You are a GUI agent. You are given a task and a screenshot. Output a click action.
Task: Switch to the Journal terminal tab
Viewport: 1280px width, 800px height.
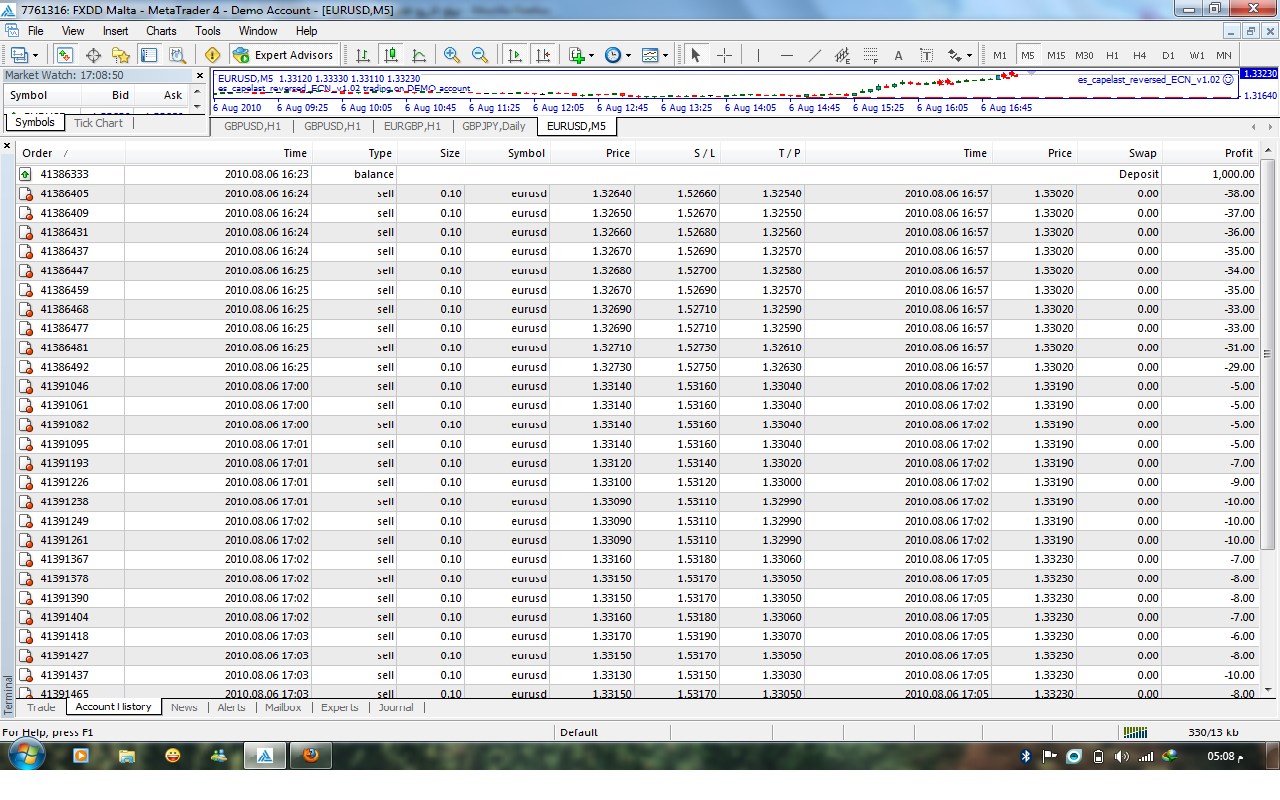point(396,707)
